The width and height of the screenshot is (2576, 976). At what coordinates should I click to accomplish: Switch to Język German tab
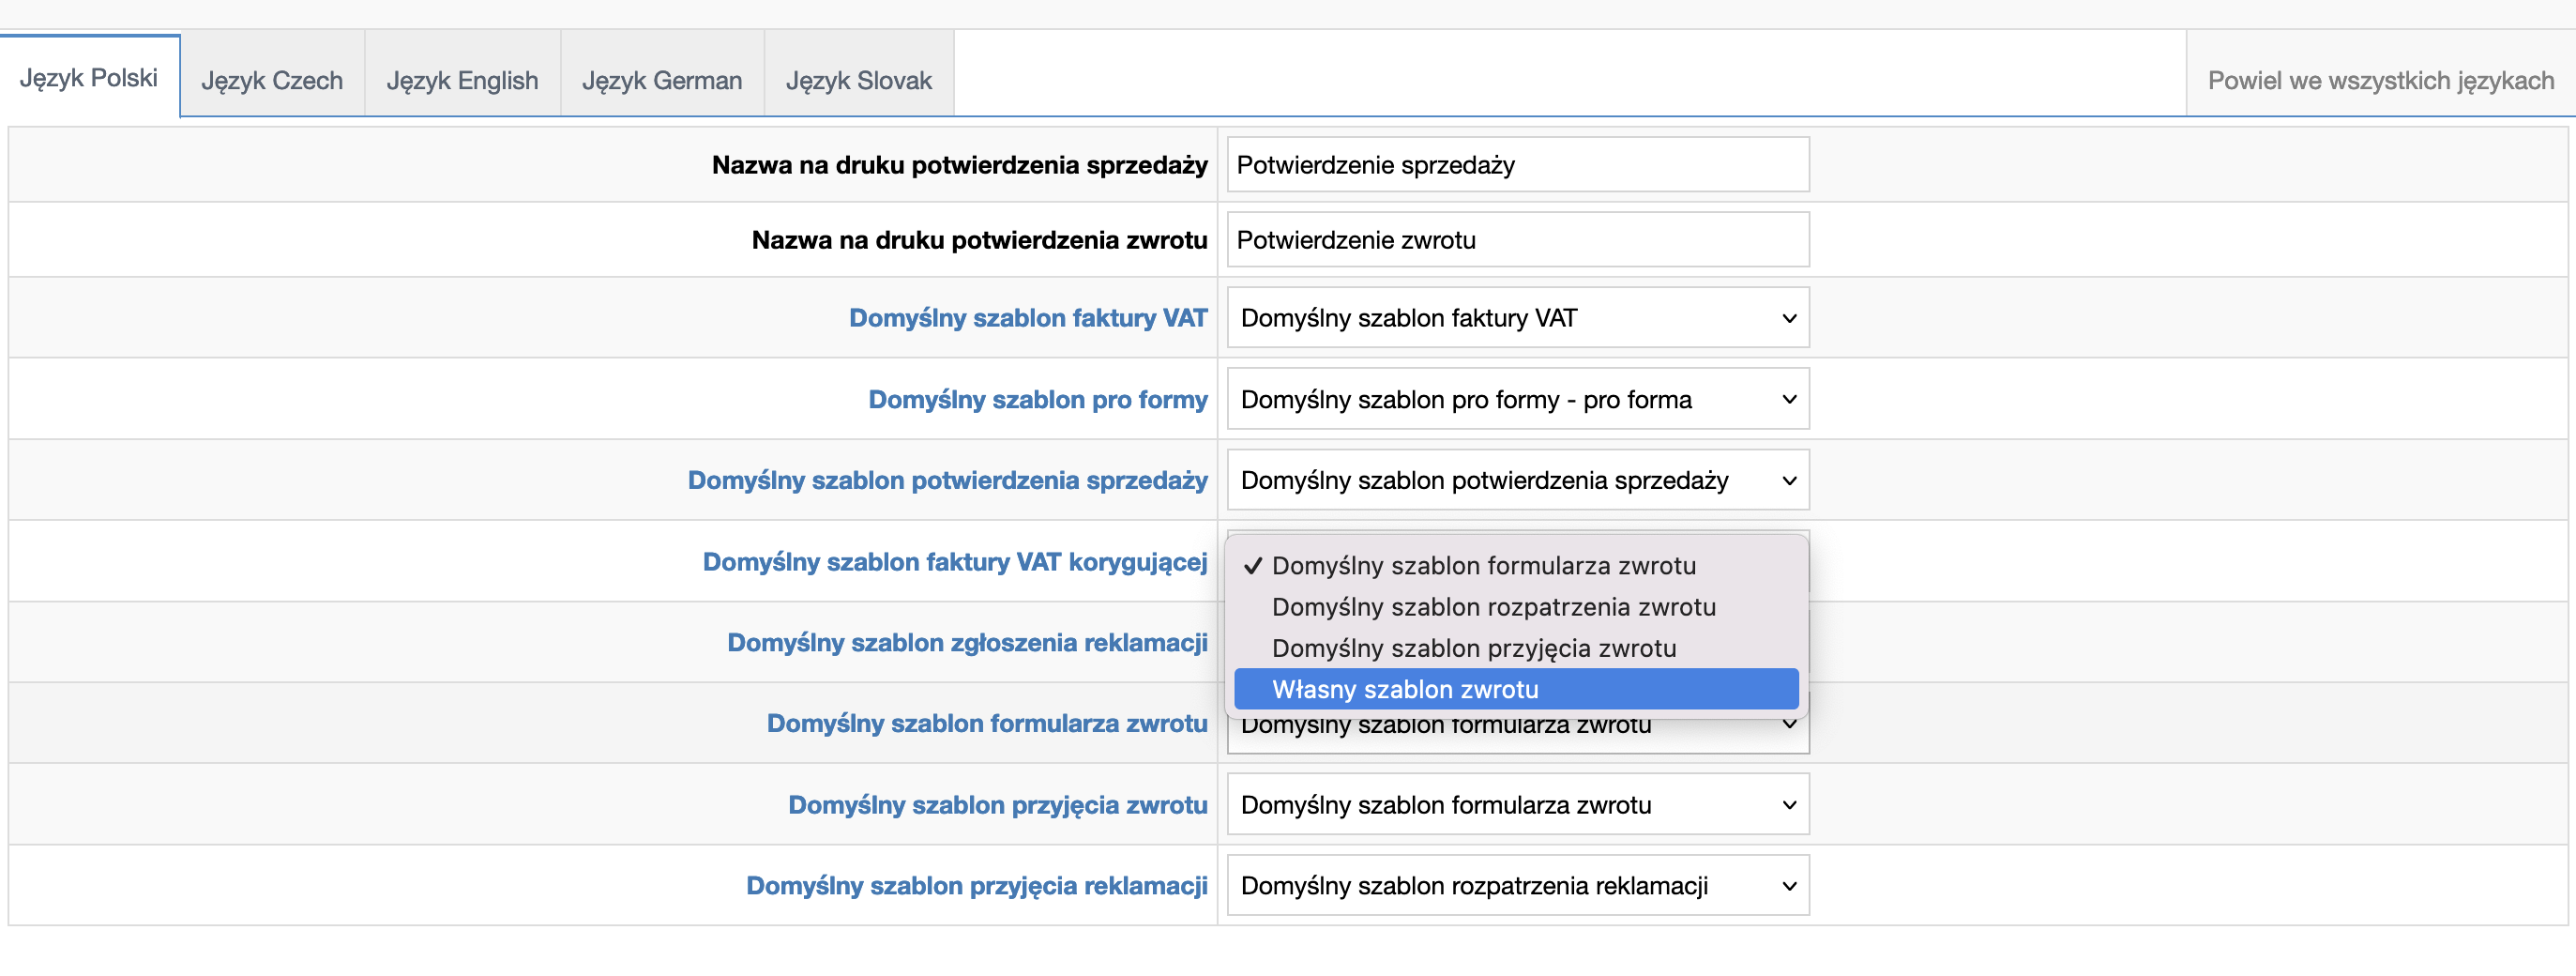pos(662,80)
